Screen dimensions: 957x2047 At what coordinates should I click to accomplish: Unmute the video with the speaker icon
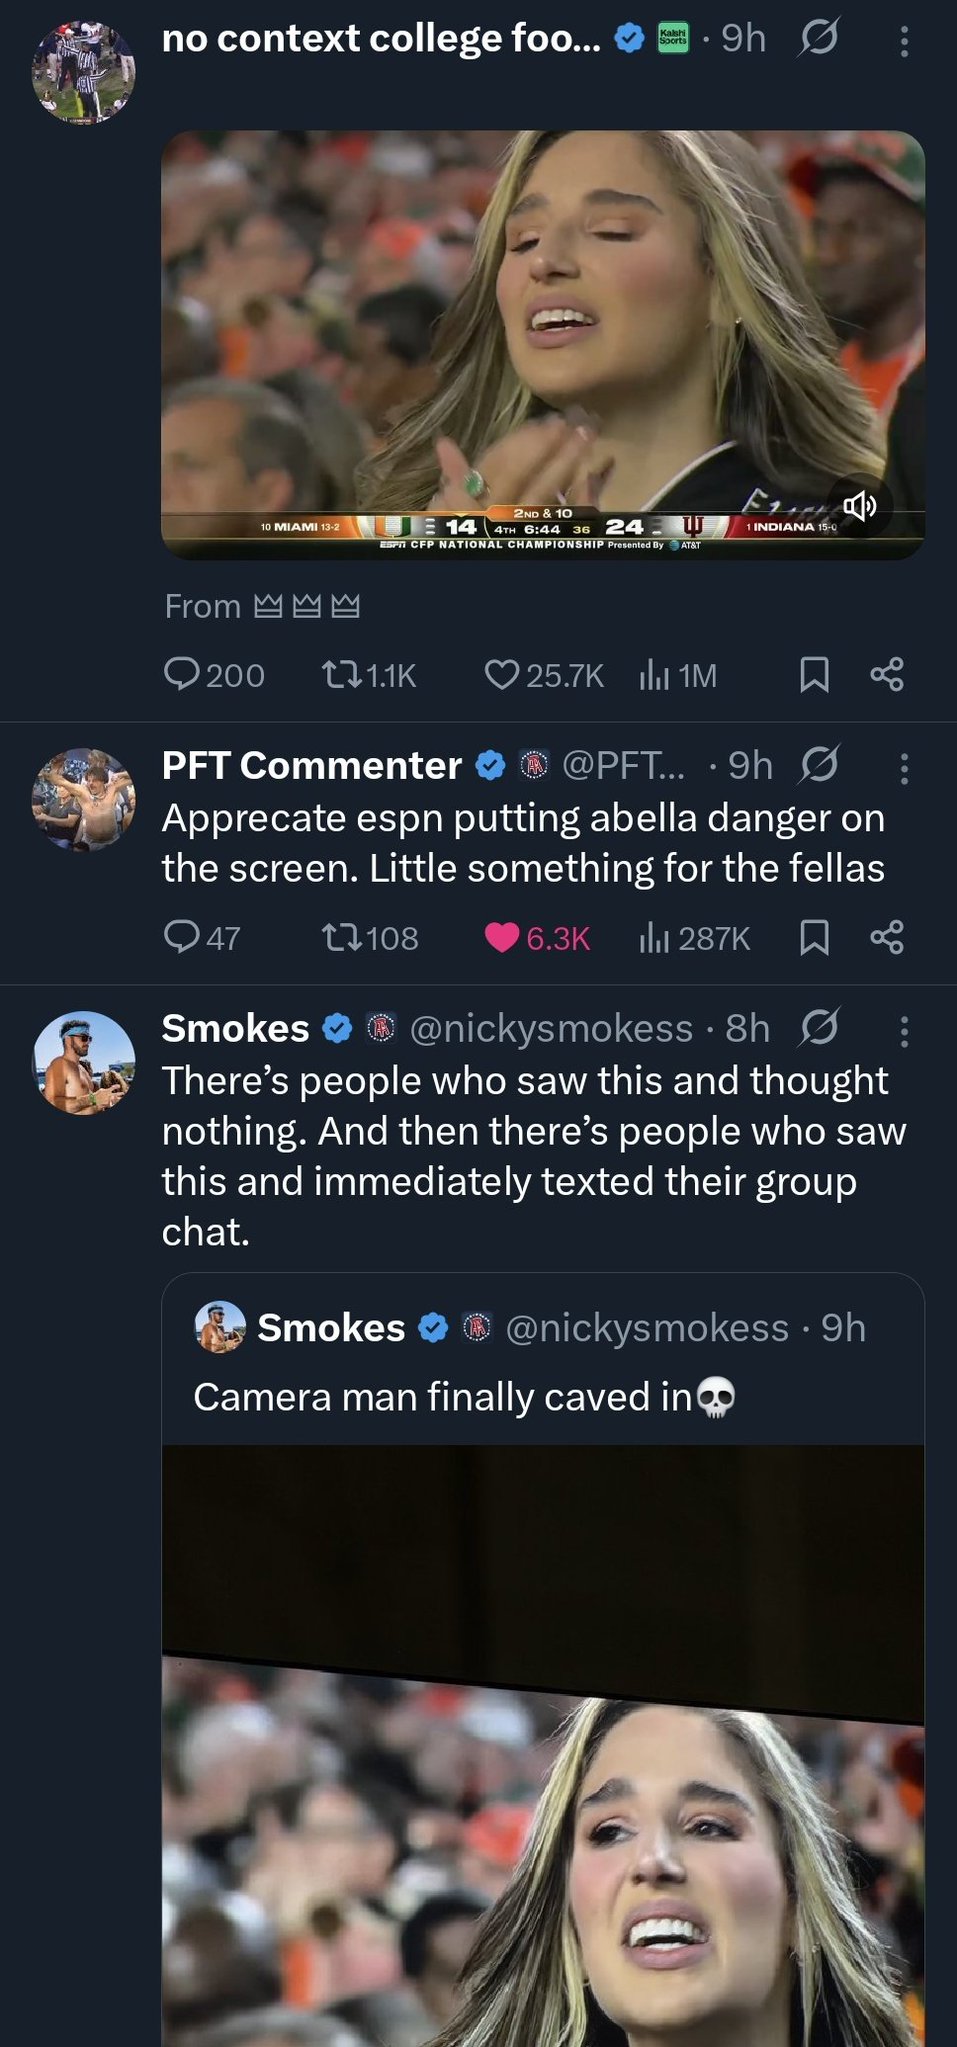[859, 507]
